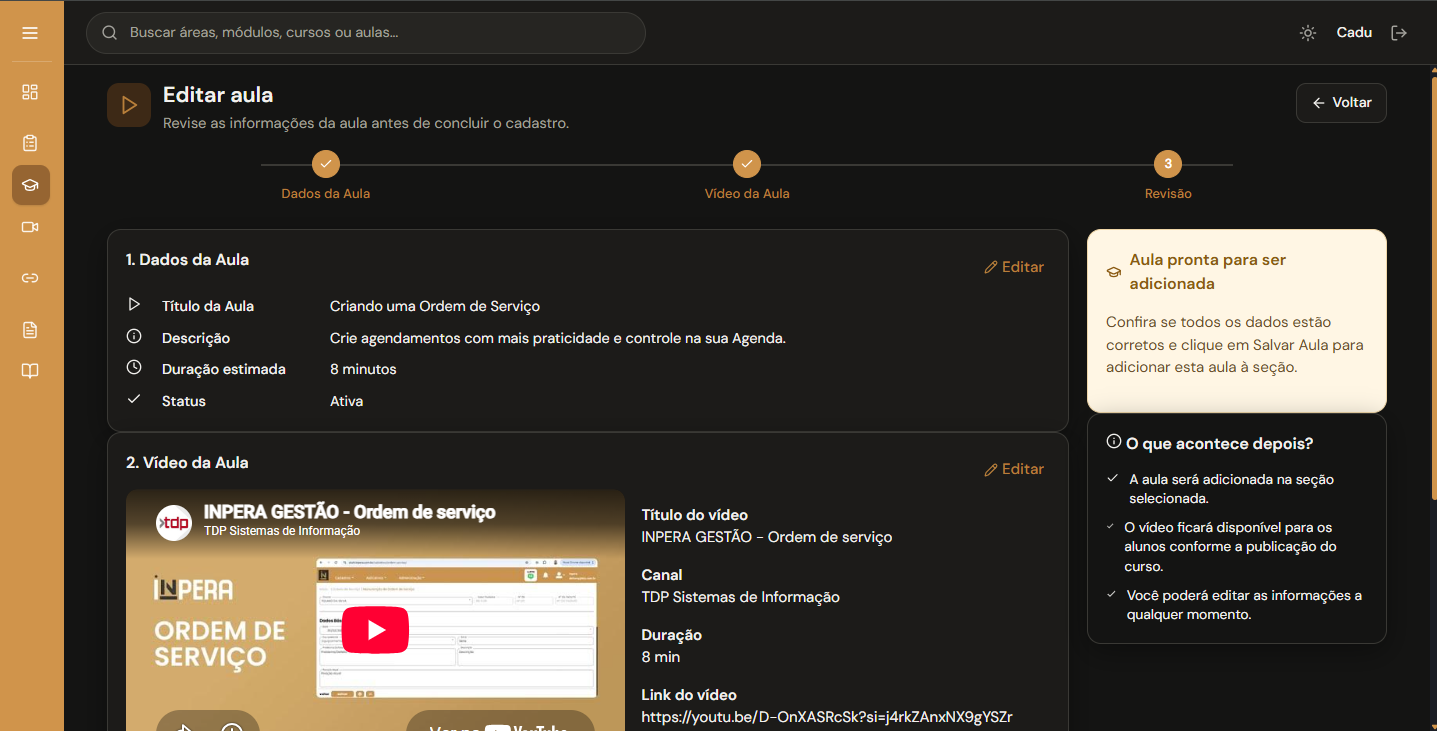This screenshot has width=1437, height=731.
Task: Click the 8 min video duration value
Action: (660, 657)
